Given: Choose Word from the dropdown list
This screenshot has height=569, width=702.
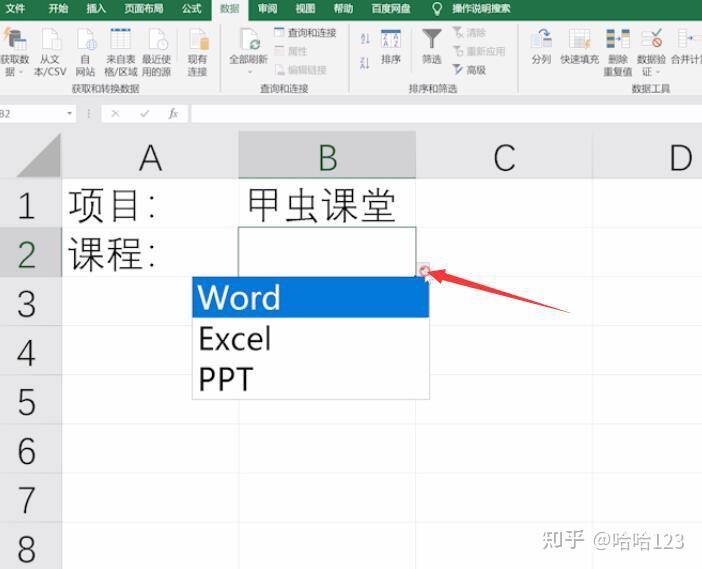Looking at the screenshot, I should pyautogui.click(x=311, y=297).
